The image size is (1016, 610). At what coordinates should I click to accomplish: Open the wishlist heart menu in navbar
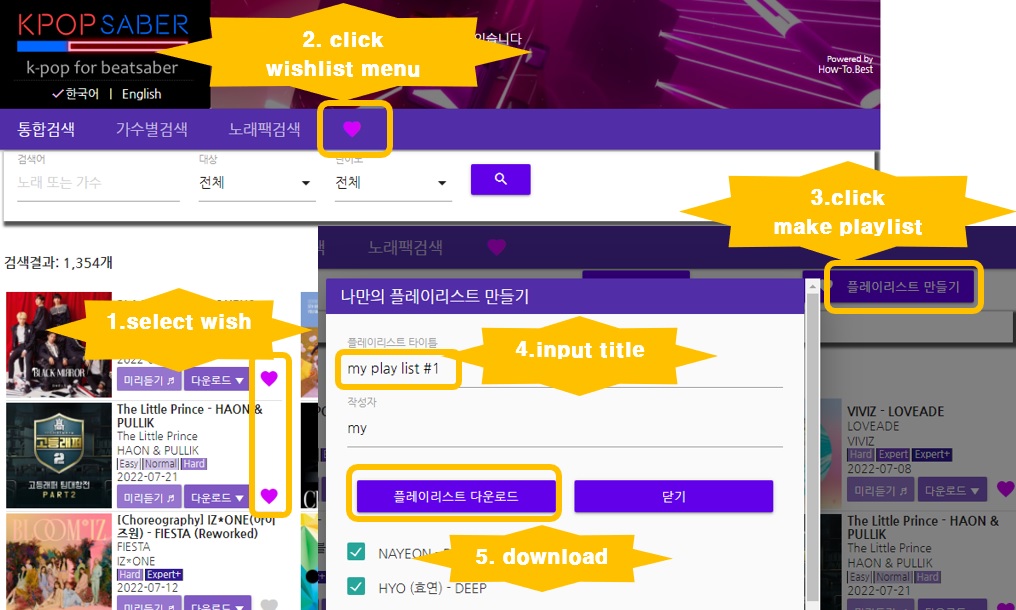coord(352,129)
